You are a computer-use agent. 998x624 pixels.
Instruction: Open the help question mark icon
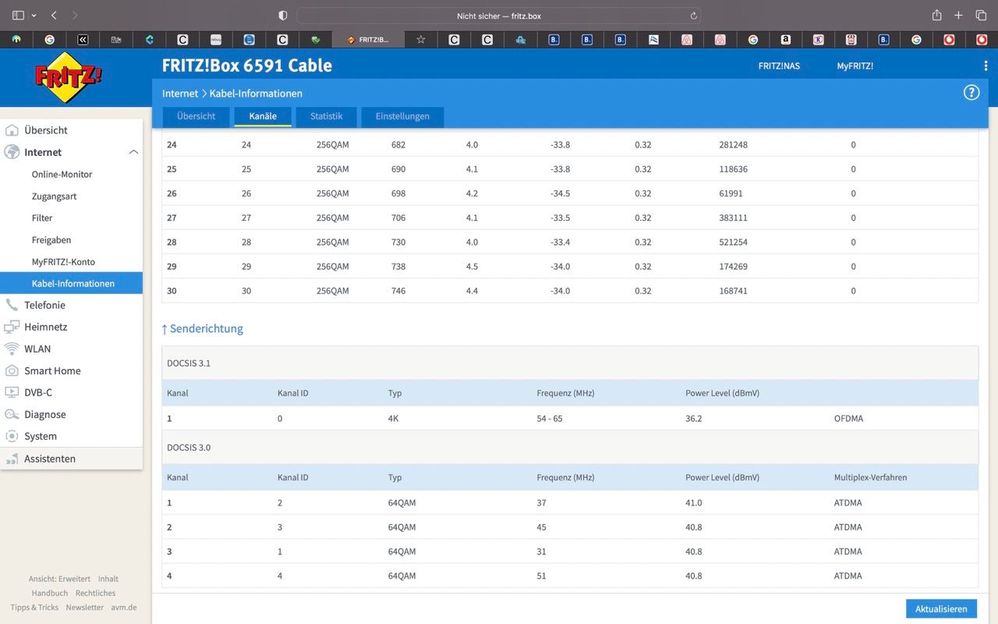coord(971,92)
